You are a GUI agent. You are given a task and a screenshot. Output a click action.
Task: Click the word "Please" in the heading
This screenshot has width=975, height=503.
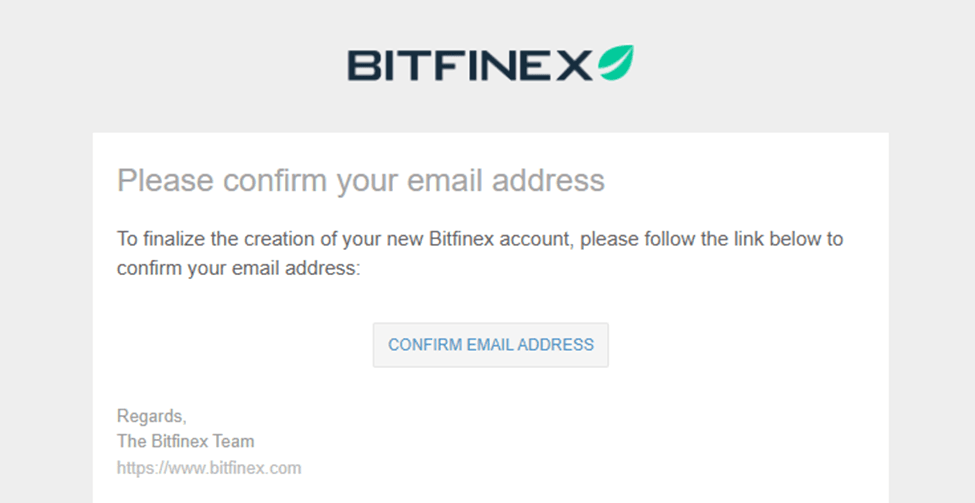coord(165,181)
